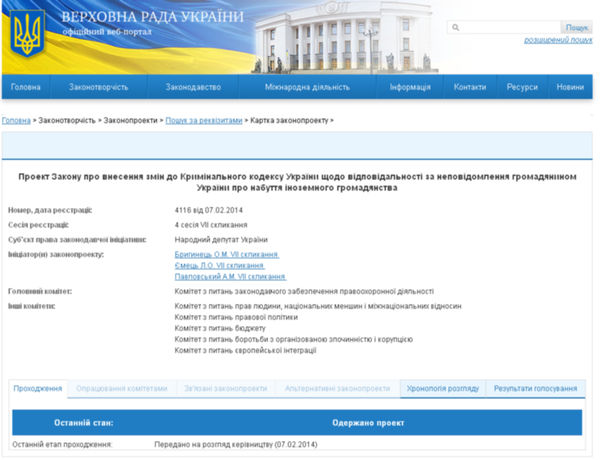This screenshot has width=600, height=460.
Task: Click Комітет з питань європейської інтеграції line
Action: tap(245, 351)
